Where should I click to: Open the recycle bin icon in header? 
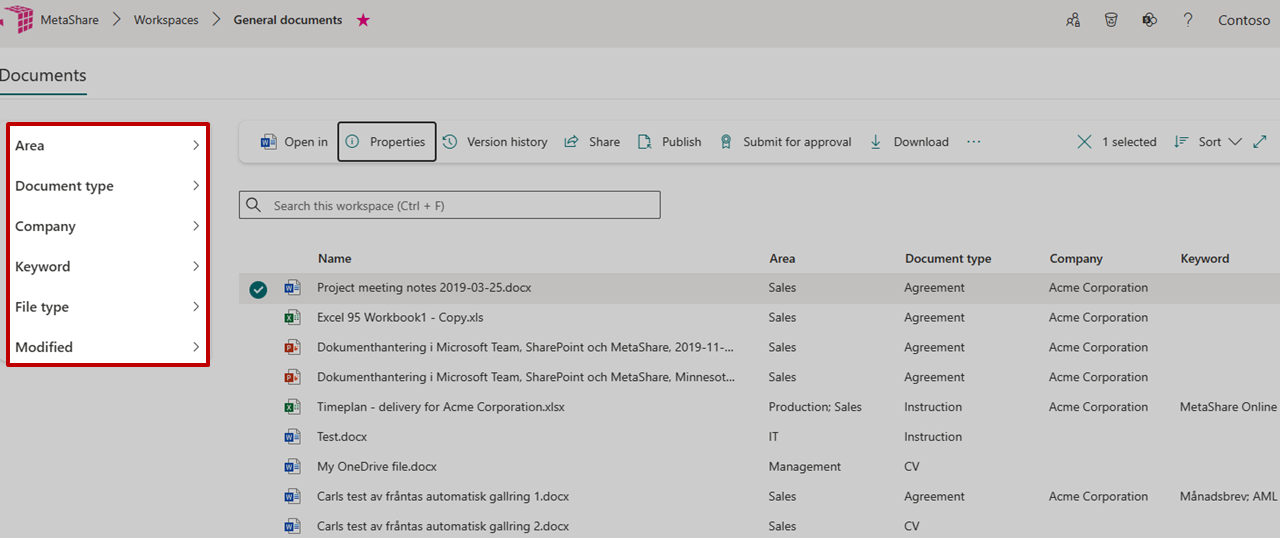point(1111,20)
